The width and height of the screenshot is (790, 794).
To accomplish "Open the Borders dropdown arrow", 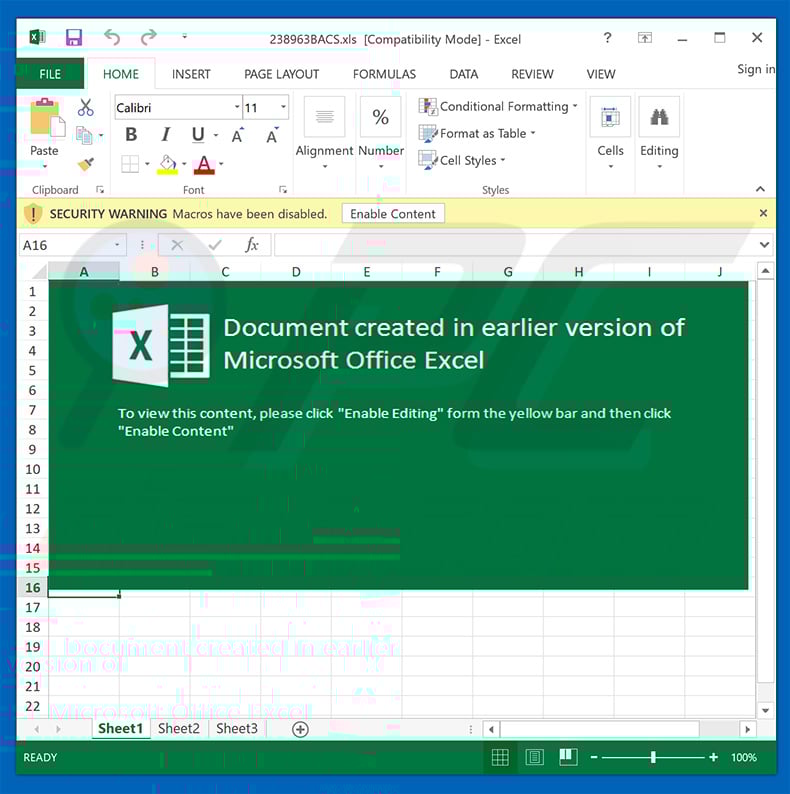I will click(147, 164).
